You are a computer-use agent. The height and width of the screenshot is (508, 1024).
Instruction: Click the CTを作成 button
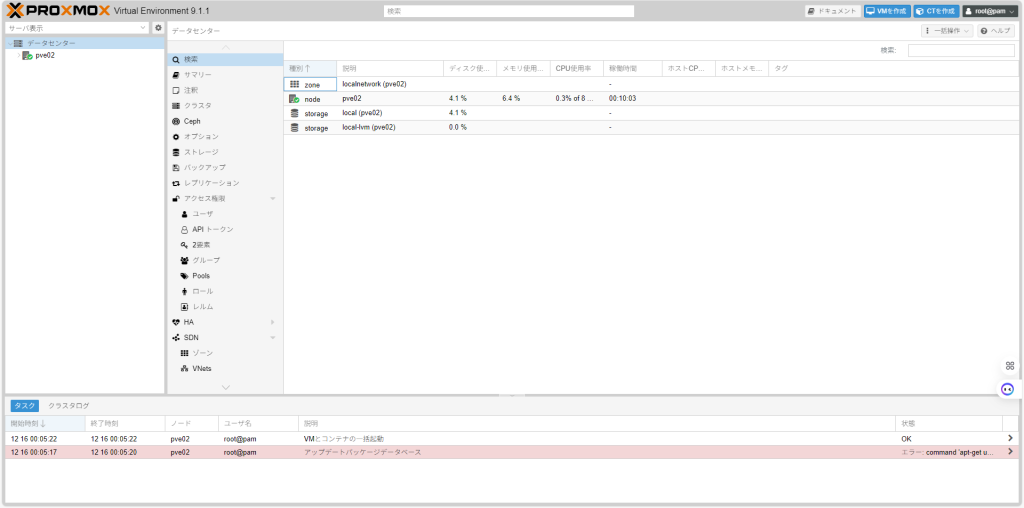pyautogui.click(x=935, y=11)
